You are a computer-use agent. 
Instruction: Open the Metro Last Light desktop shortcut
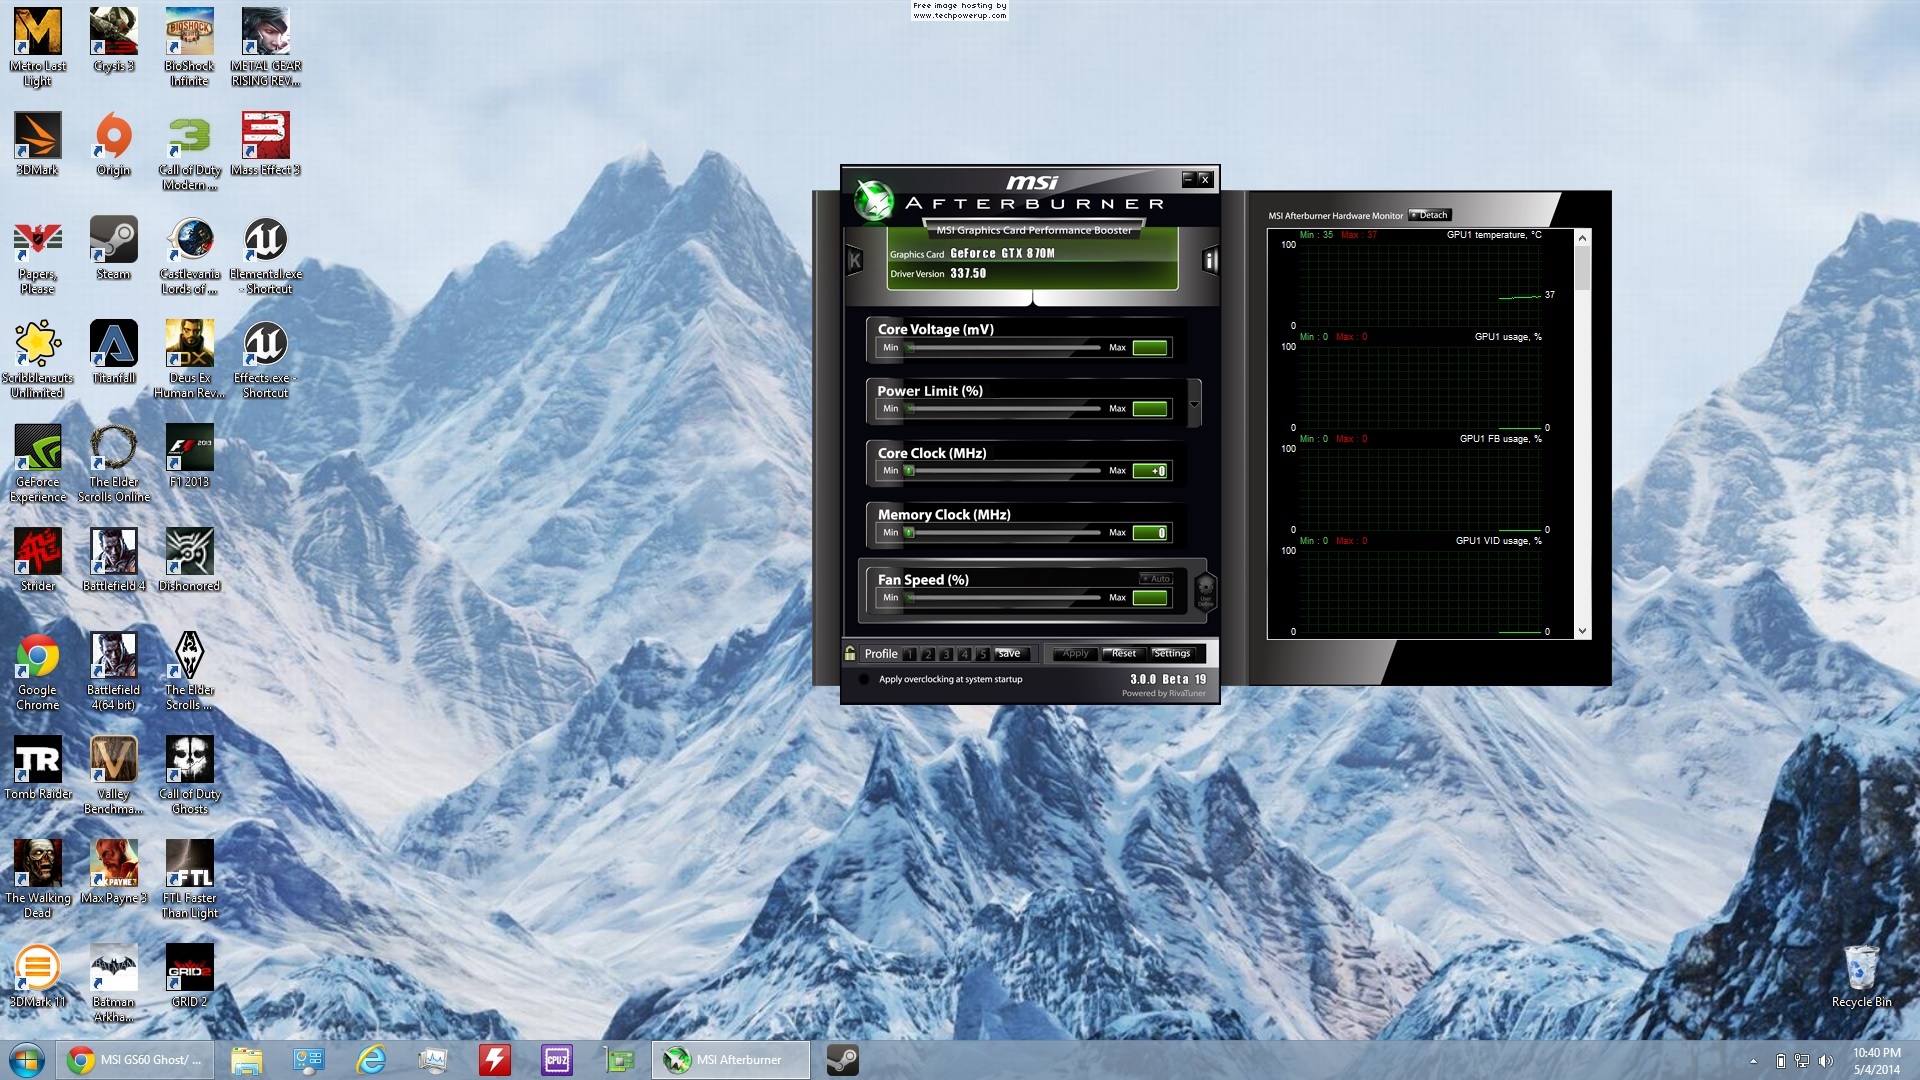click(x=38, y=47)
